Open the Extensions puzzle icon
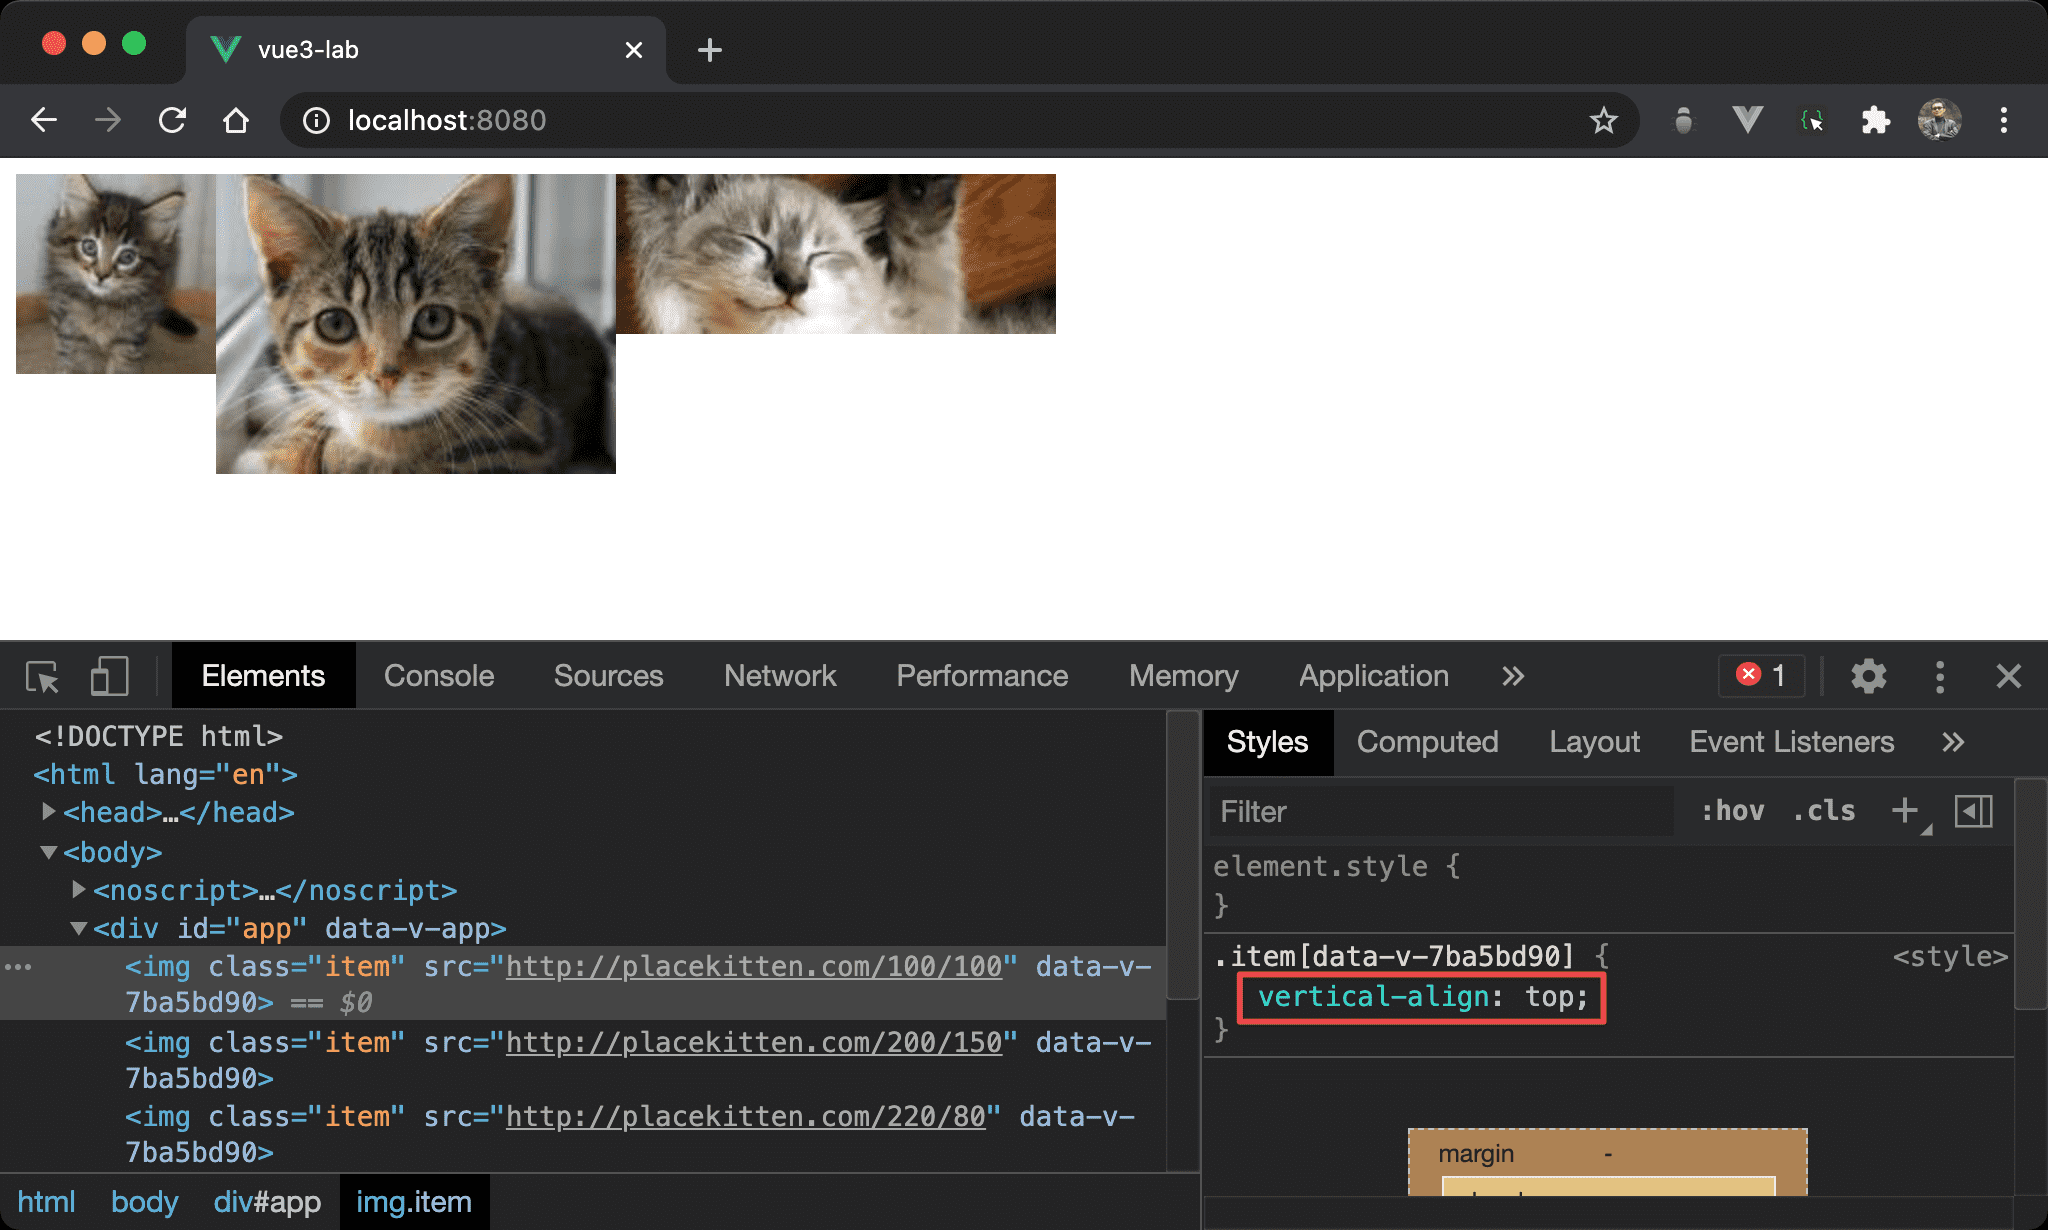 (1875, 121)
